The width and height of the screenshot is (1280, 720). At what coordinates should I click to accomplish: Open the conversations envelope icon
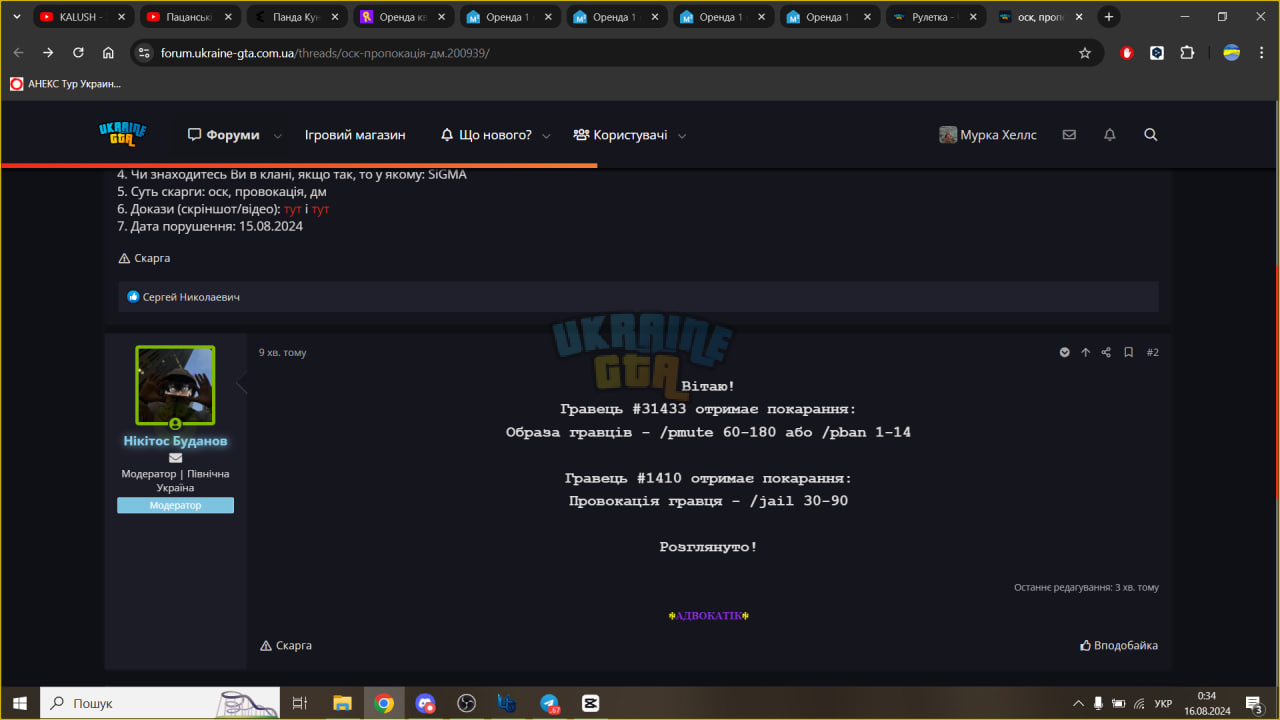pyautogui.click(x=1069, y=135)
